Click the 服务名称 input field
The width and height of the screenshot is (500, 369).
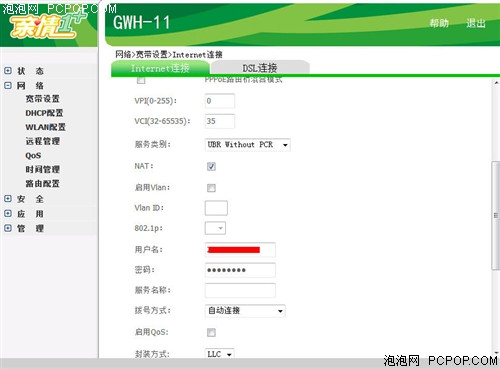pyautogui.click(x=240, y=290)
